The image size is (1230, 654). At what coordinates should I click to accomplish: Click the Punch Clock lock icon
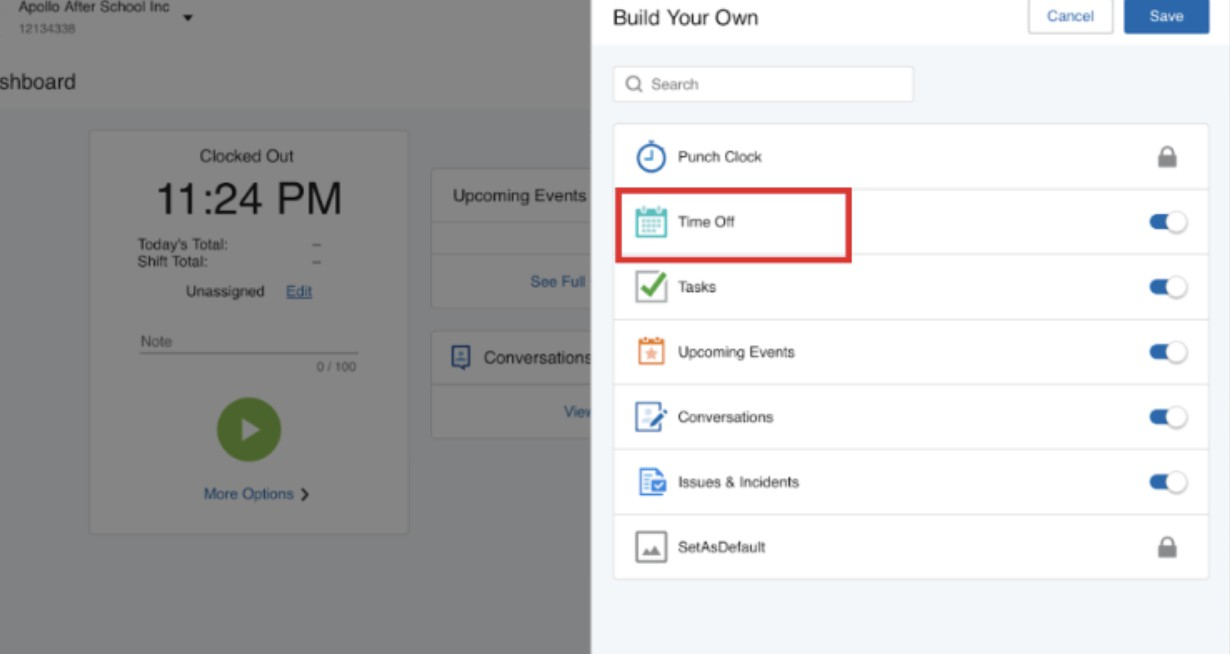point(1167,157)
